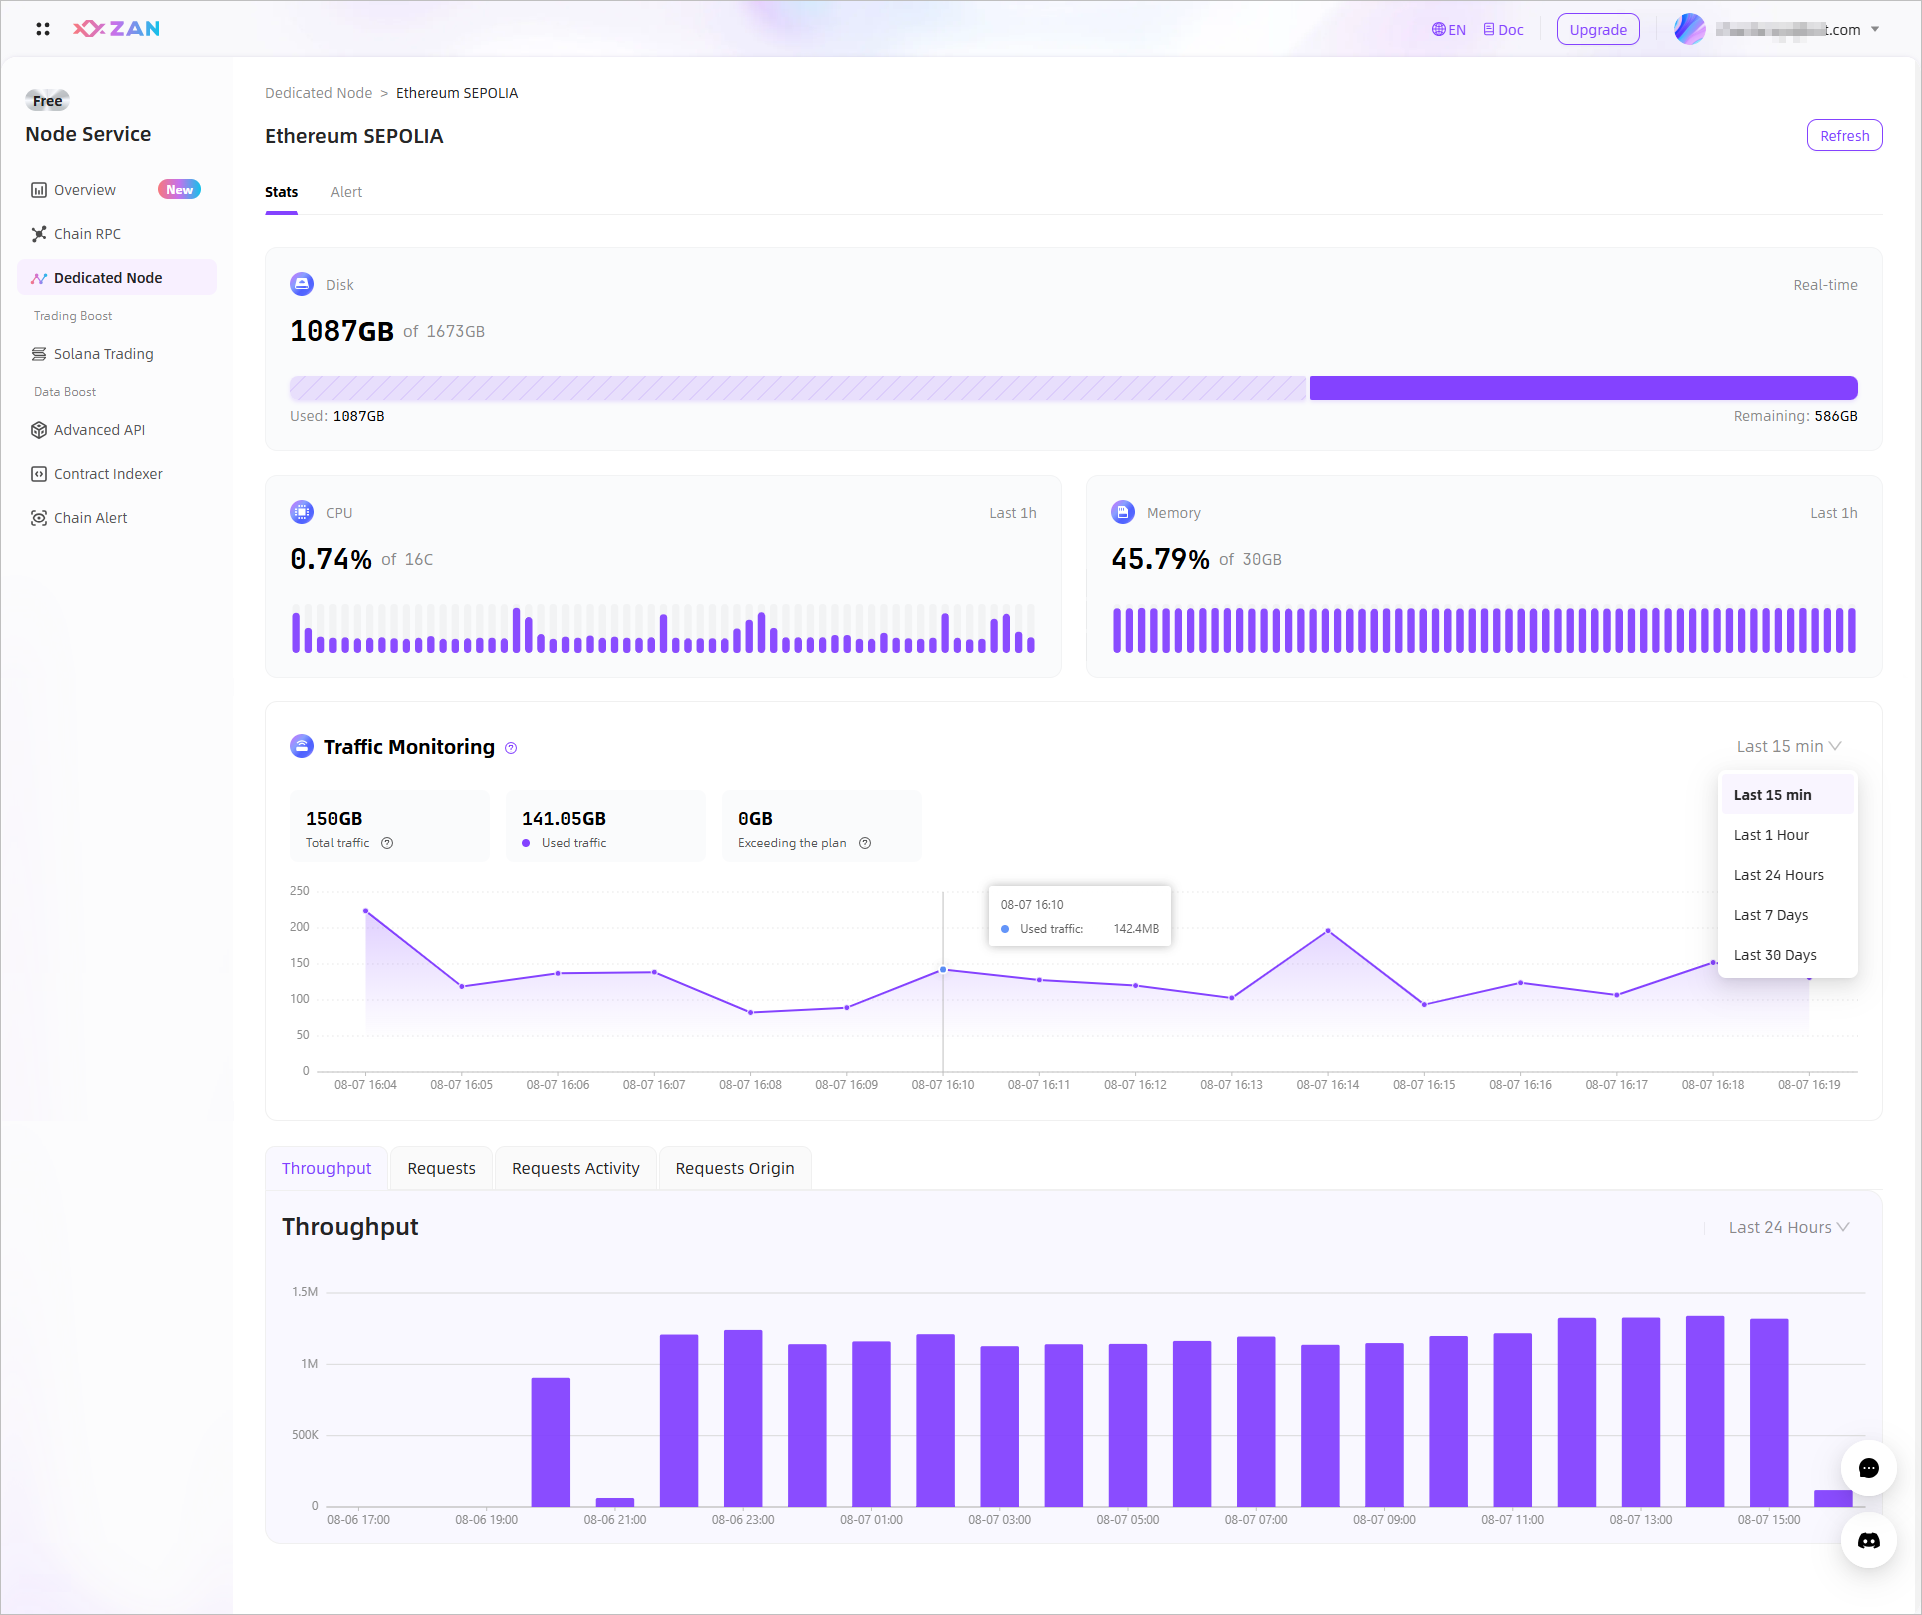Expand the account dropdown arrow

[x=1875, y=30]
